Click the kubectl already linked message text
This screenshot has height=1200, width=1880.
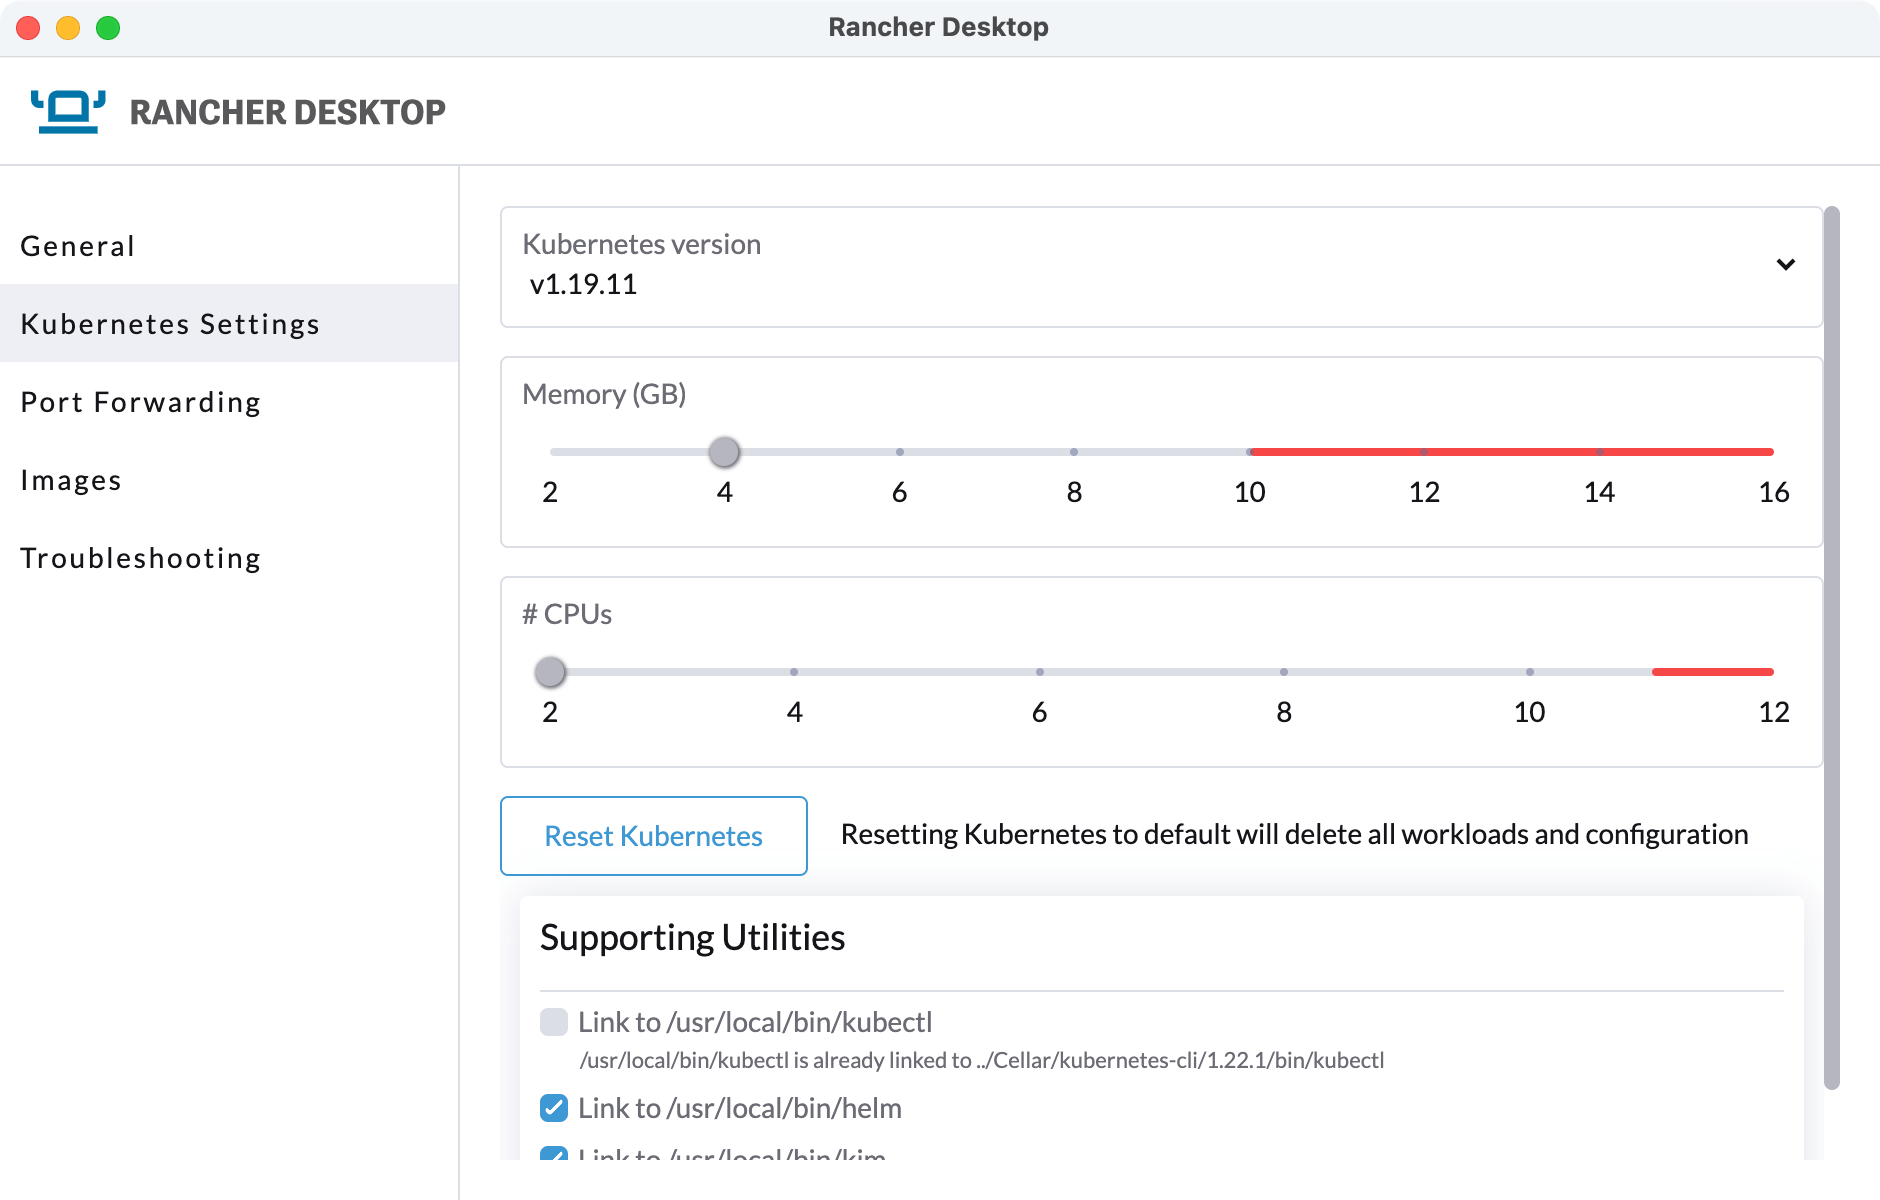click(982, 1061)
